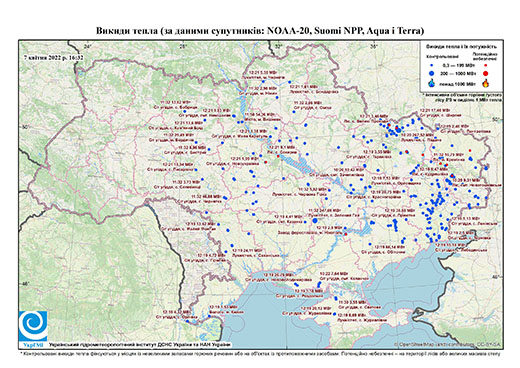Click the date label 7 квітня 2022
Screen dimensions: 520x368
pyautogui.click(x=54, y=58)
